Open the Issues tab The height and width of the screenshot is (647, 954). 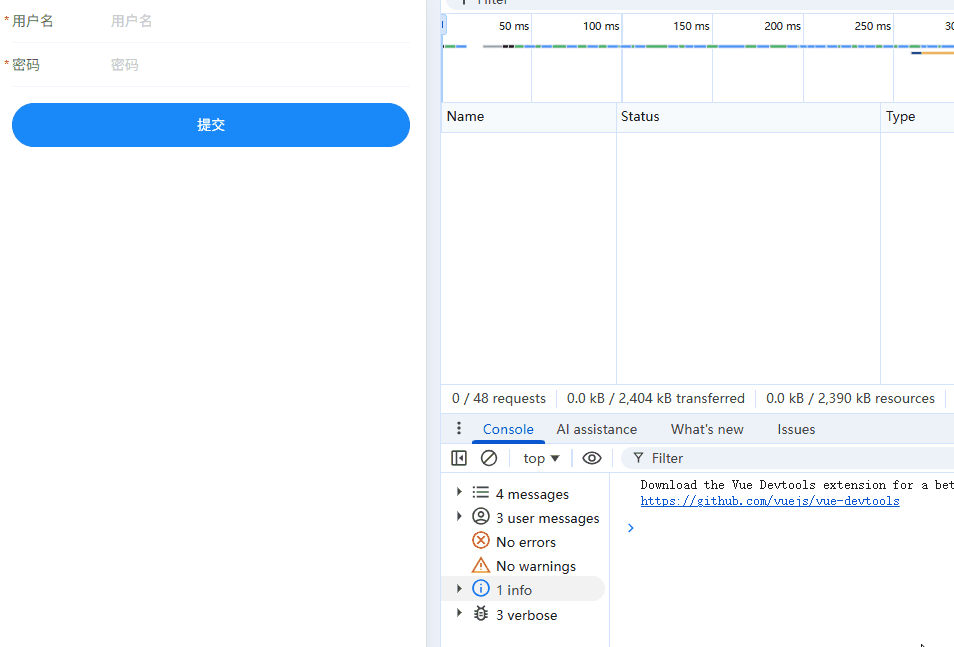pos(796,429)
